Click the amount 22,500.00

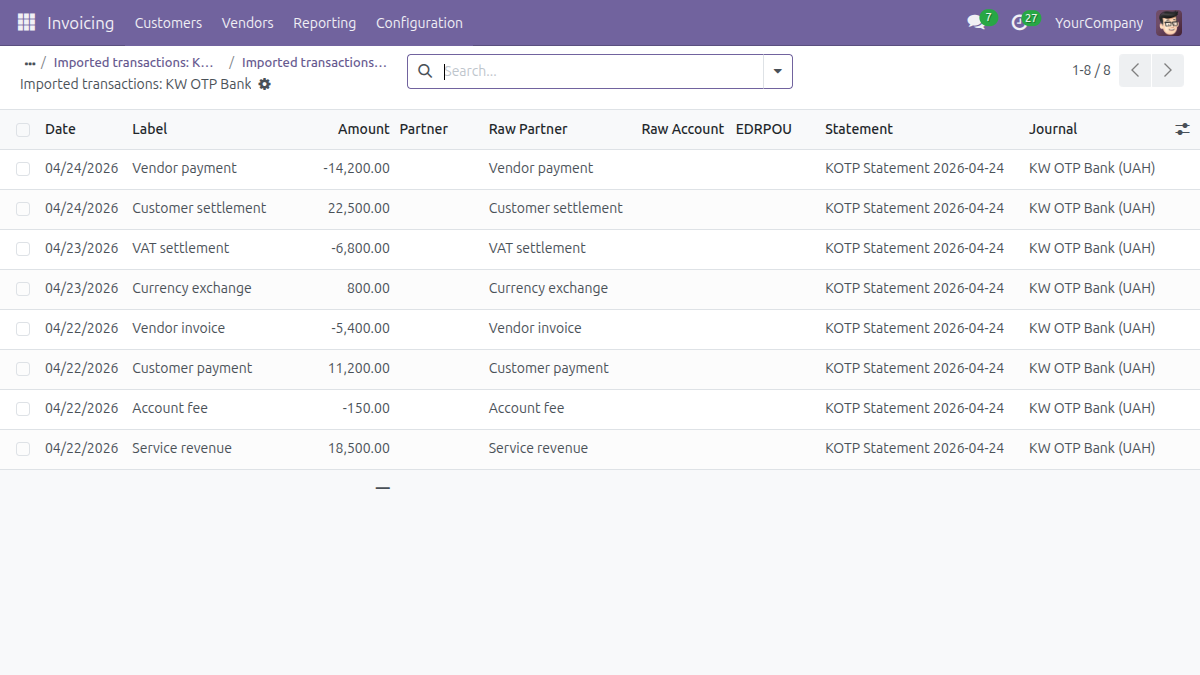pyautogui.click(x=359, y=208)
